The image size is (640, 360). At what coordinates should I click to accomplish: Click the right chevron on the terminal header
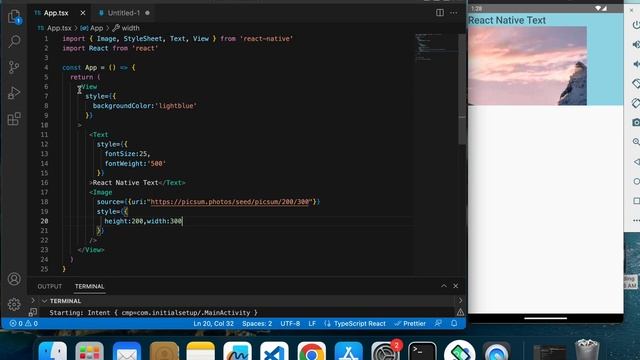click(460, 301)
